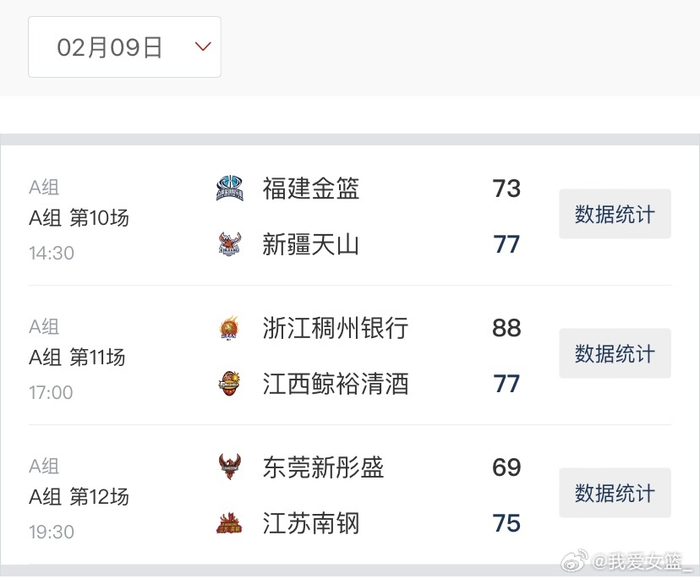Click the Dongguan Xintongsheng (东莞新彤盛) team logo
This screenshot has width=700, height=579.
click(x=230, y=467)
